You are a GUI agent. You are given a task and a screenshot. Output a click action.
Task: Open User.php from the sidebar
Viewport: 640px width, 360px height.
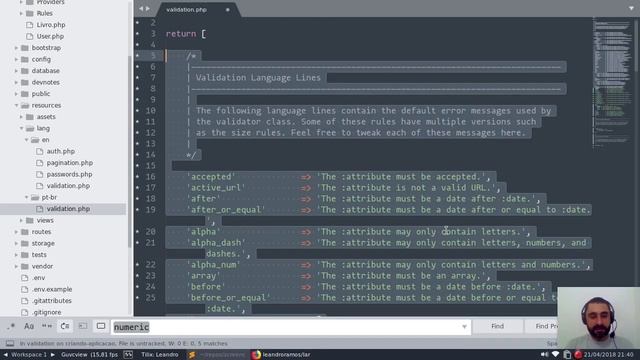50,36
